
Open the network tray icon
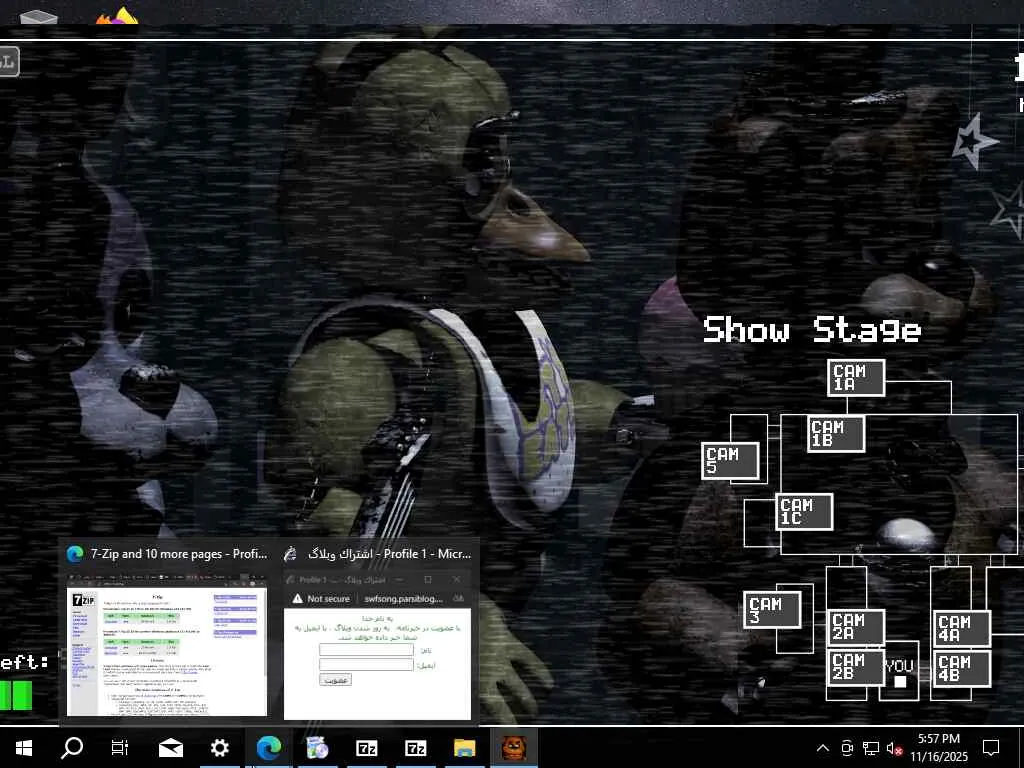[871, 748]
